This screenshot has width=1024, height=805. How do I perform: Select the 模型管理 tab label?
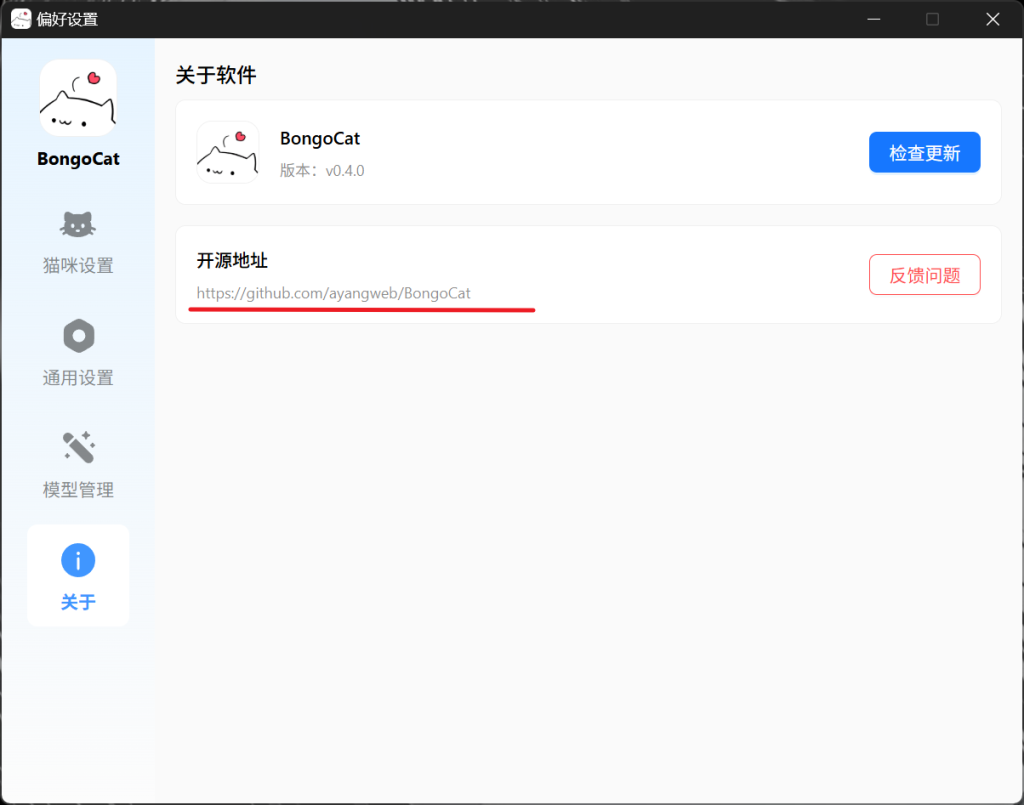[78, 490]
